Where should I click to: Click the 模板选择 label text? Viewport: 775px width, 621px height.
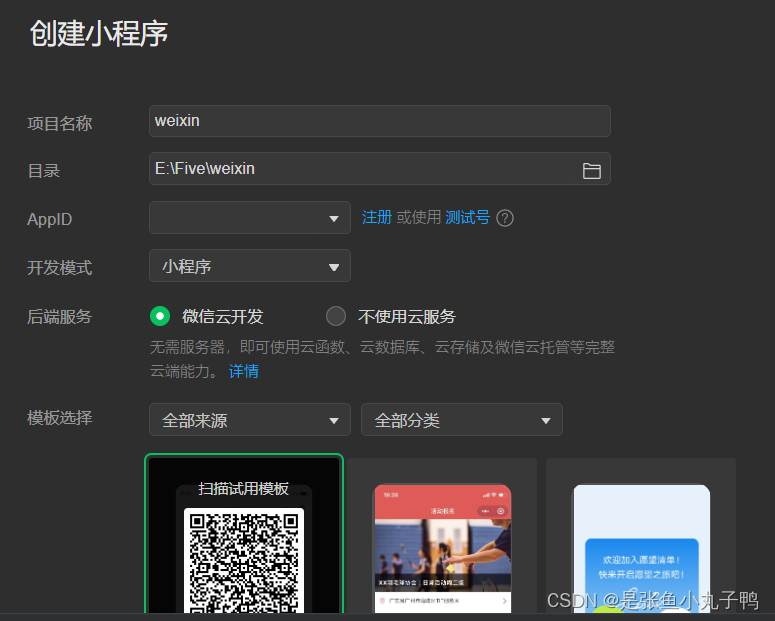[59, 418]
